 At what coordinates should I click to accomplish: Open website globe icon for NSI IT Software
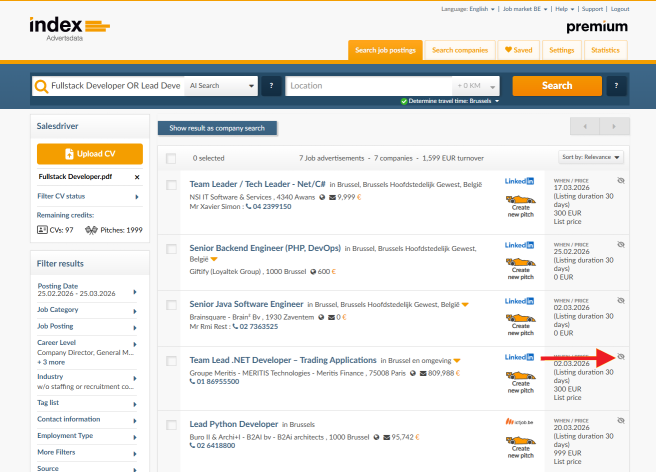pyautogui.click(x=322, y=197)
